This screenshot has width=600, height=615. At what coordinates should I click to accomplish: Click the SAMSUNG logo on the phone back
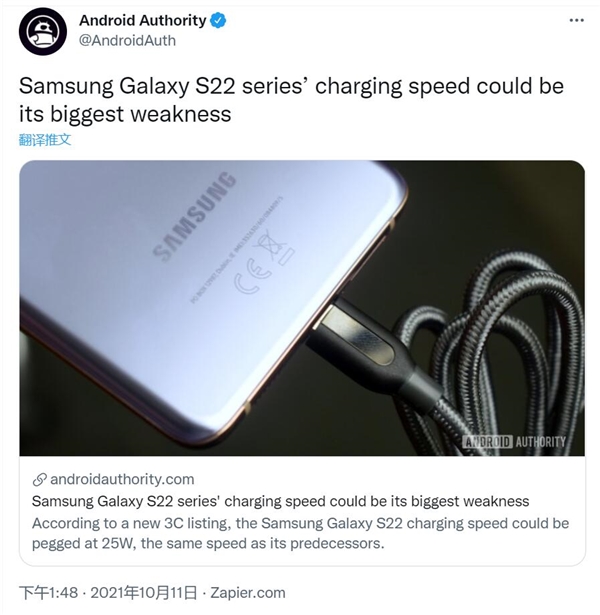tap(195, 216)
